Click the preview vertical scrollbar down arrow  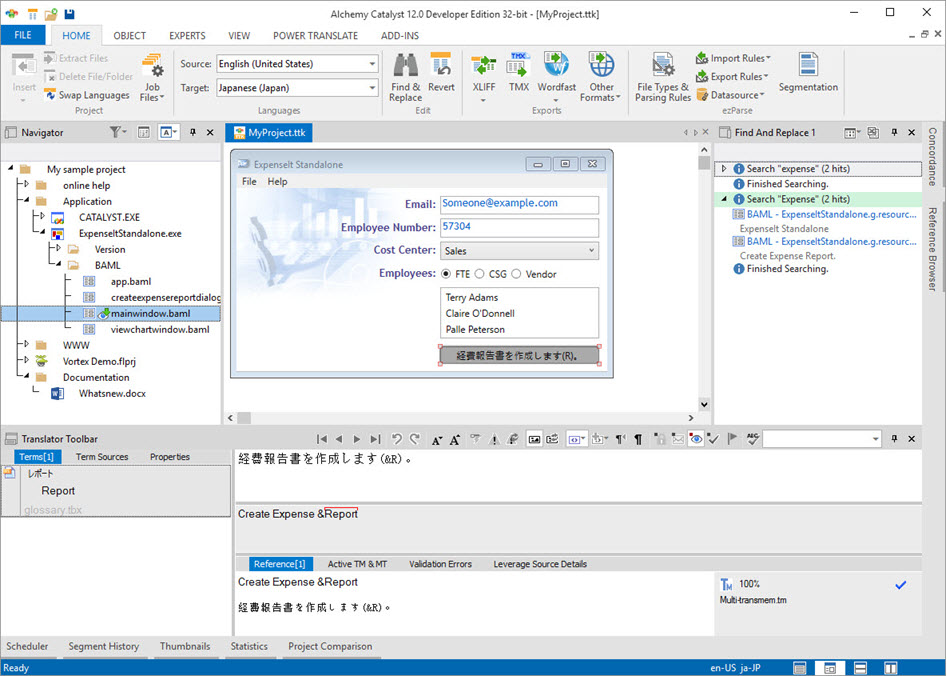[x=704, y=404]
